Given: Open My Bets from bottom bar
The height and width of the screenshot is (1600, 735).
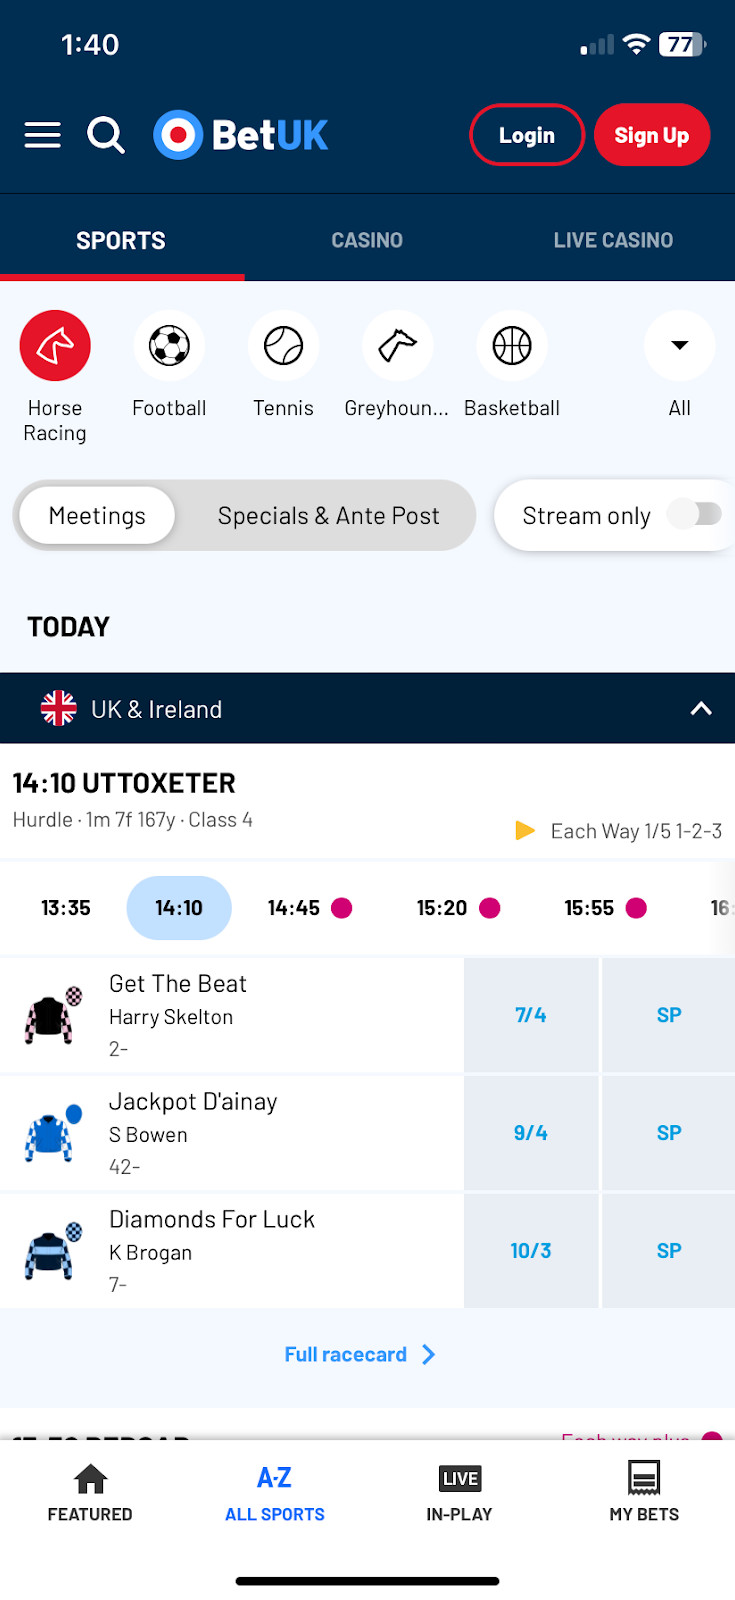Looking at the screenshot, I should [x=644, y=1490].
